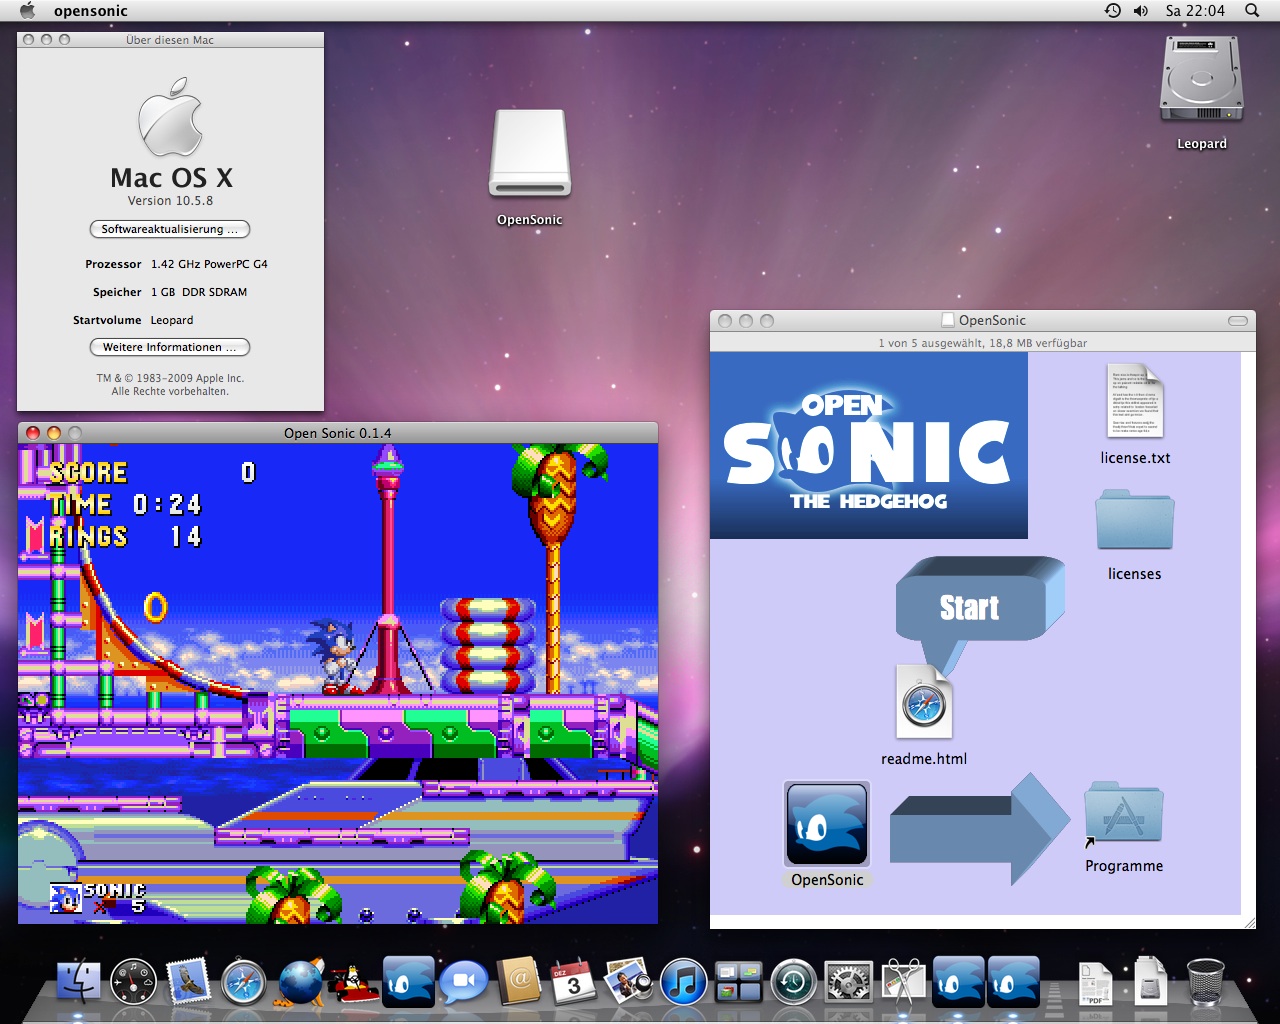The width and height of the screenshot is (1280, 1024).
Task: Open iCal calendar in the Dock
Action: (x=574, y=982)
